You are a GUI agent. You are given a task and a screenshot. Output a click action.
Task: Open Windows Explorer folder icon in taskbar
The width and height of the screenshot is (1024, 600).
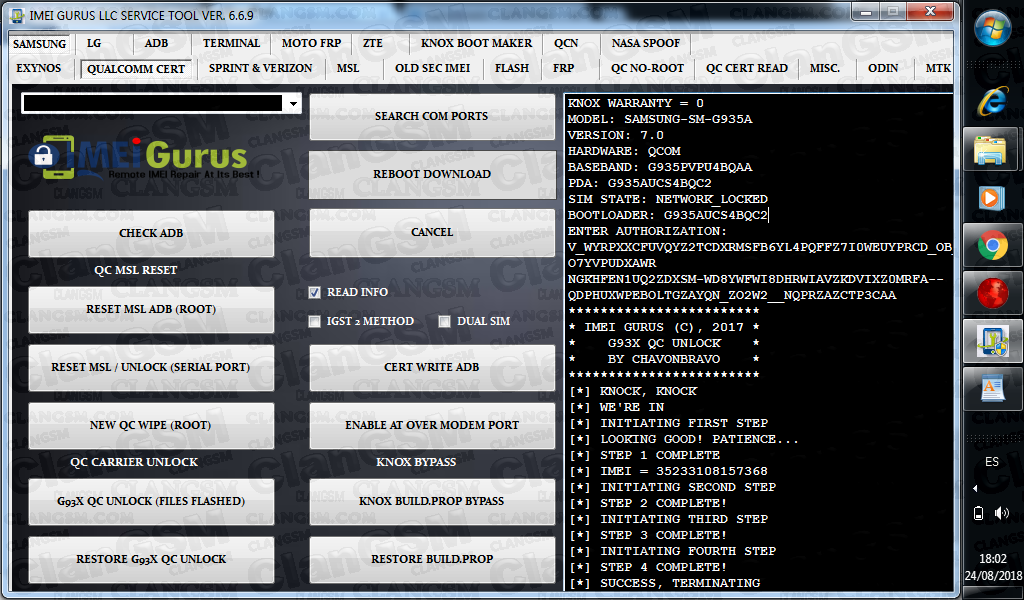992,150
